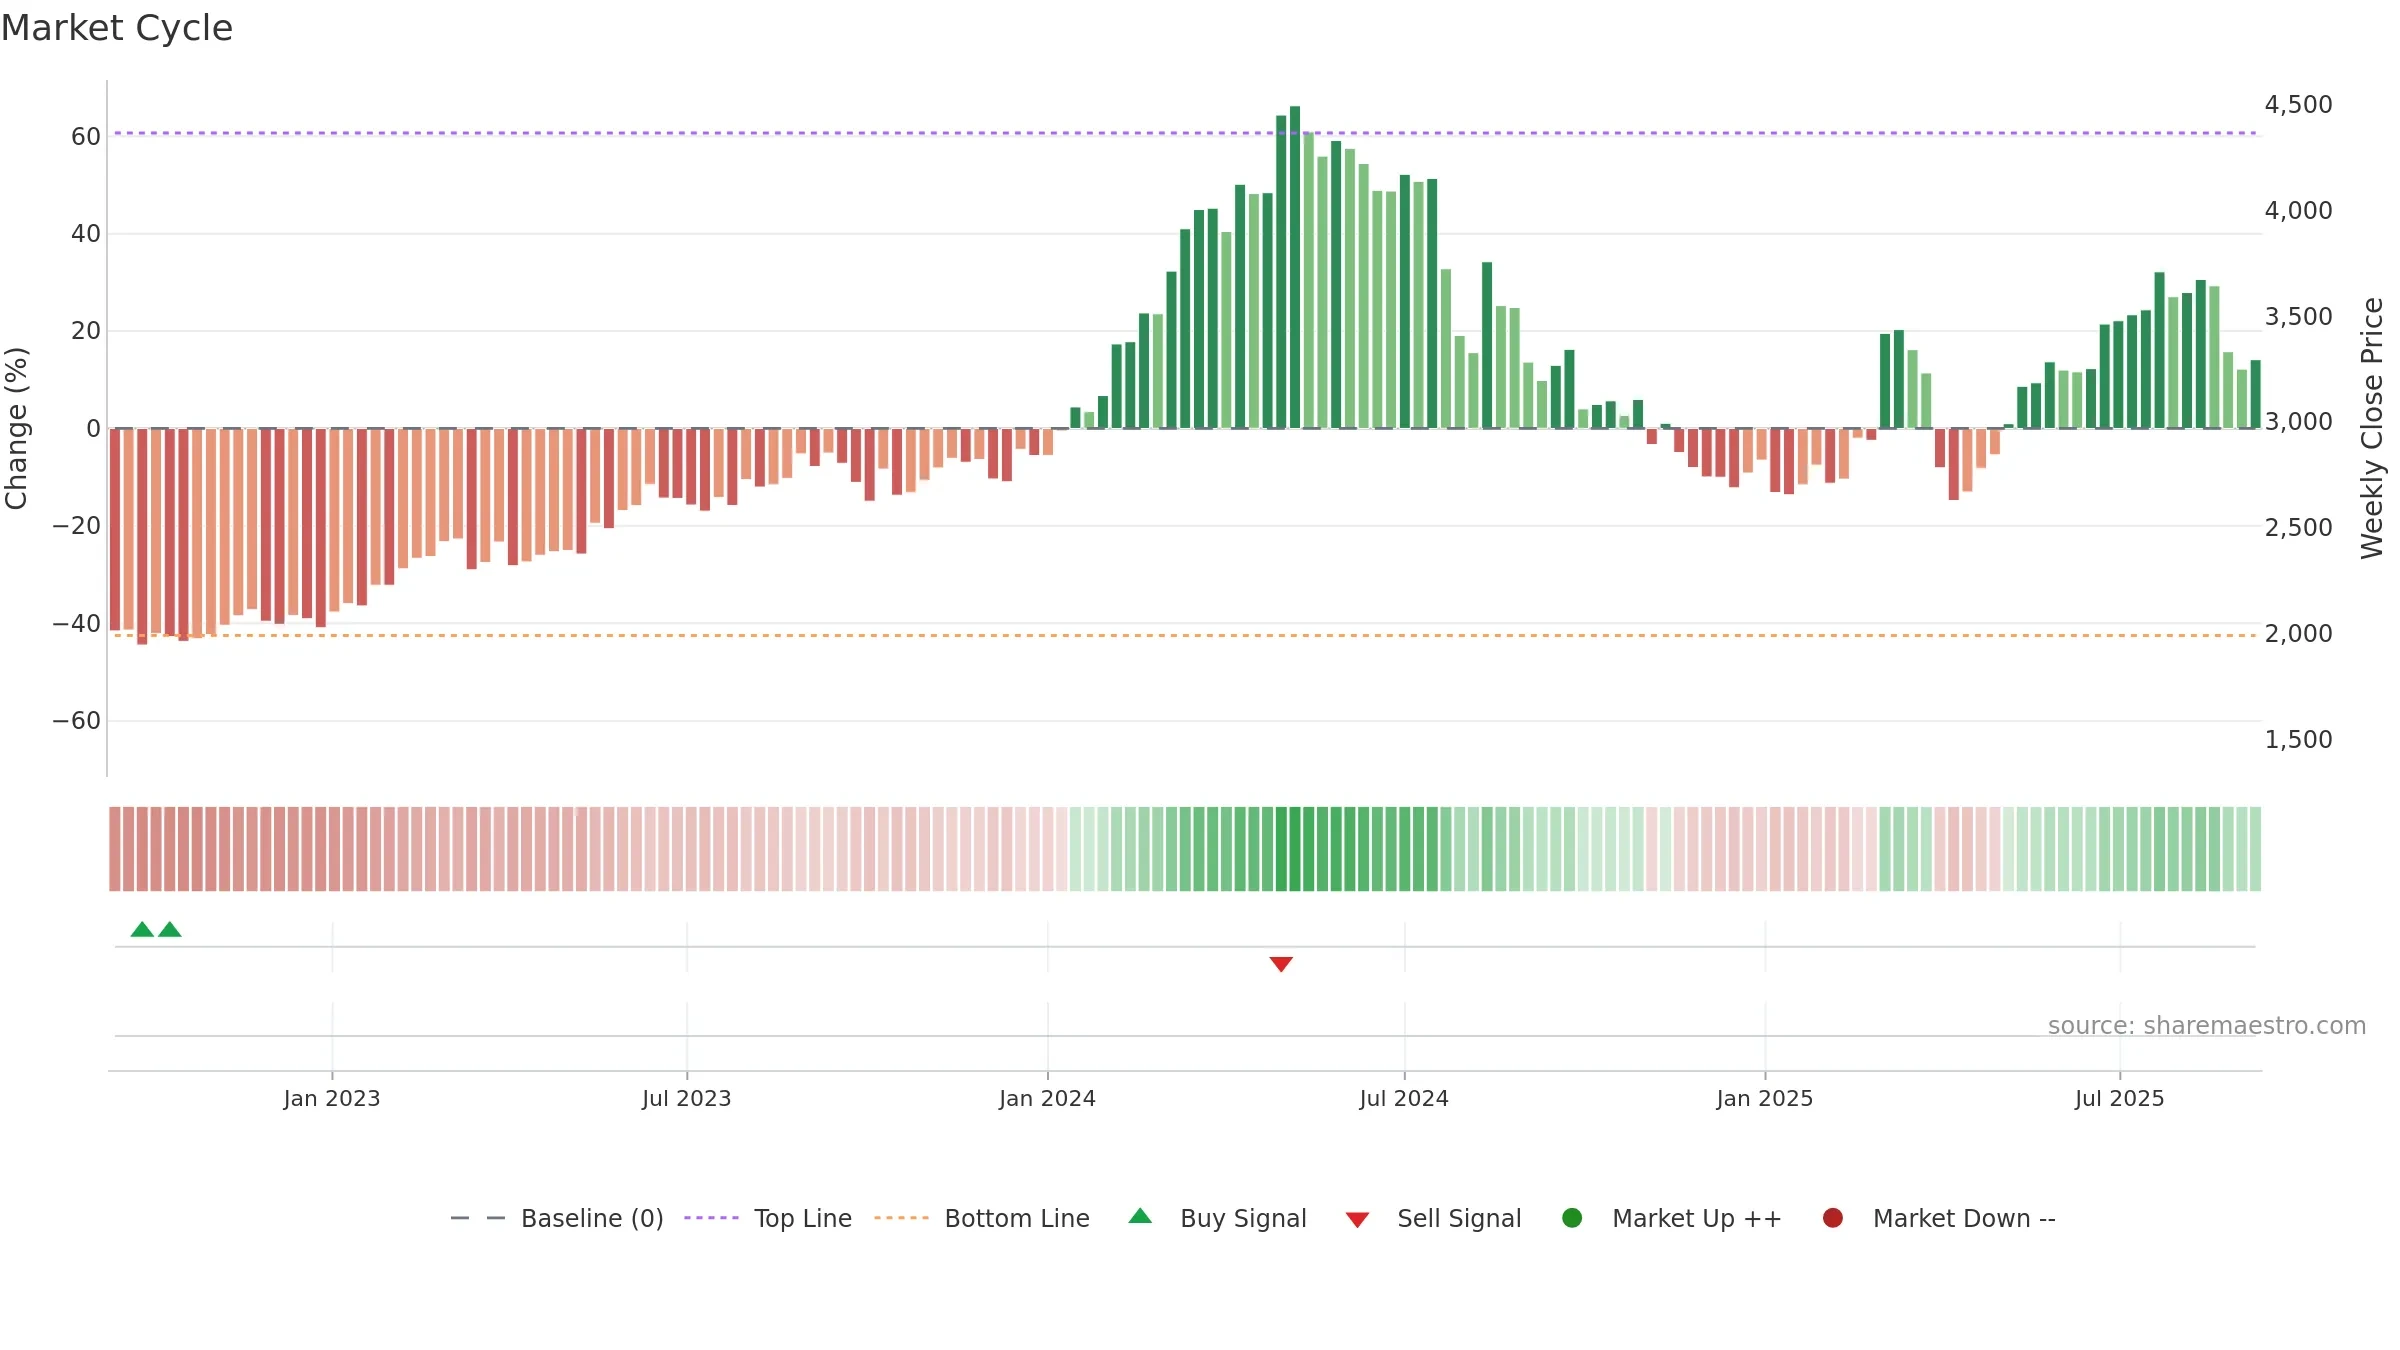Toggle the Market Up ++ legend entry
Viewport: 2400px width, 1350px height.
(1671, 1218)
